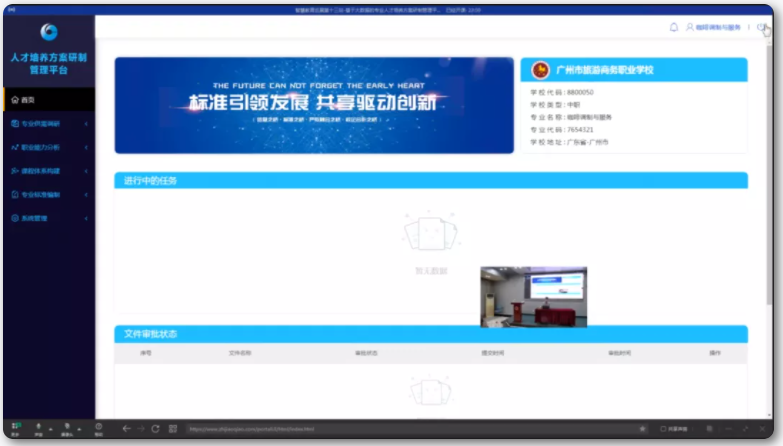Click the 职业能力分析 chart icon
Screen dimensions: 783x446
click(x=15, y=147)
